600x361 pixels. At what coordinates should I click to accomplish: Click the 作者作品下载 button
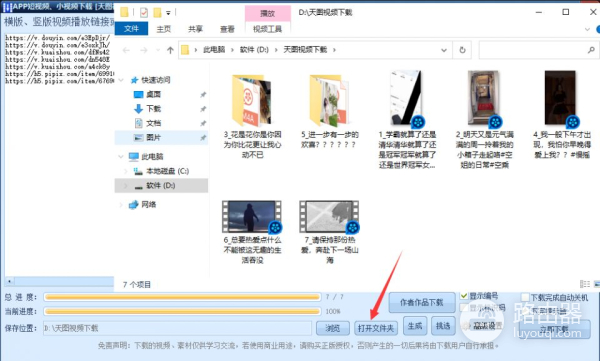(x=422, y=302)
